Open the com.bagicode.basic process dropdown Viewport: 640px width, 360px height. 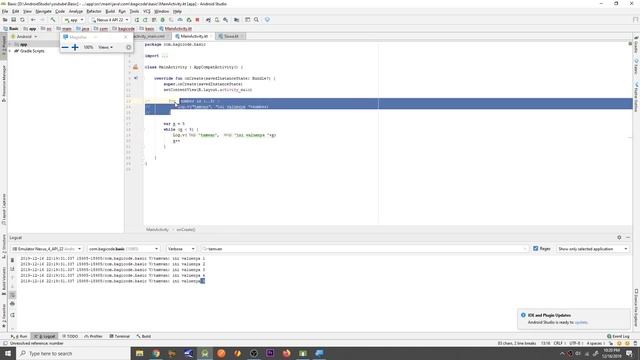[123, 249]
